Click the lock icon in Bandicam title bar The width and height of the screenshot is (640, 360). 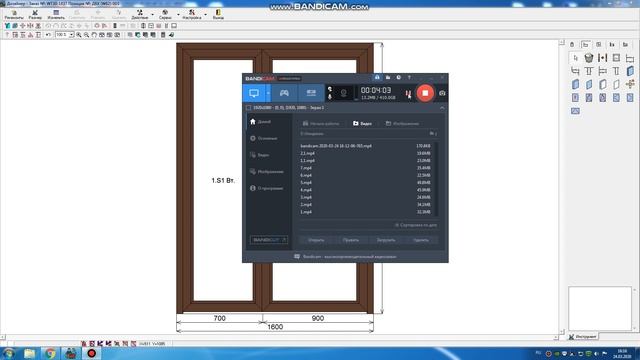pyautogui.click(x=377, y=78)
